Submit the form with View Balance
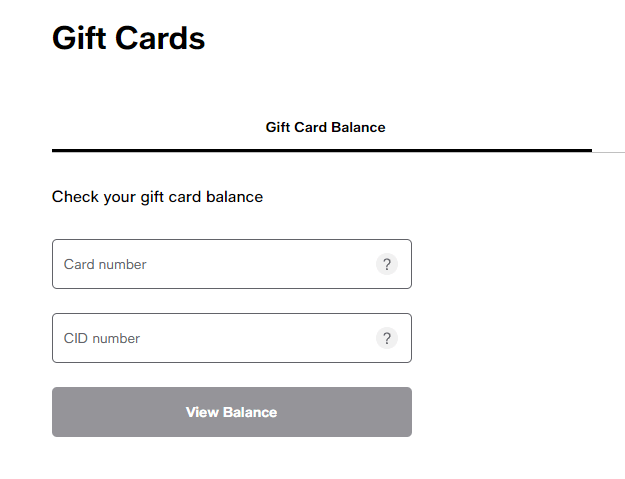The height and width of the screenshot is (479, 625). point(231,412)
